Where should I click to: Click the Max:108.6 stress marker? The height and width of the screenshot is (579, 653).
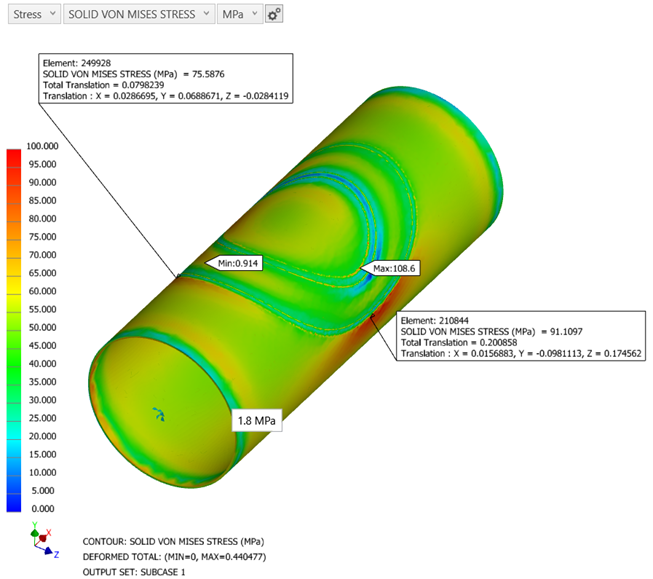click(x=391, y=269)
